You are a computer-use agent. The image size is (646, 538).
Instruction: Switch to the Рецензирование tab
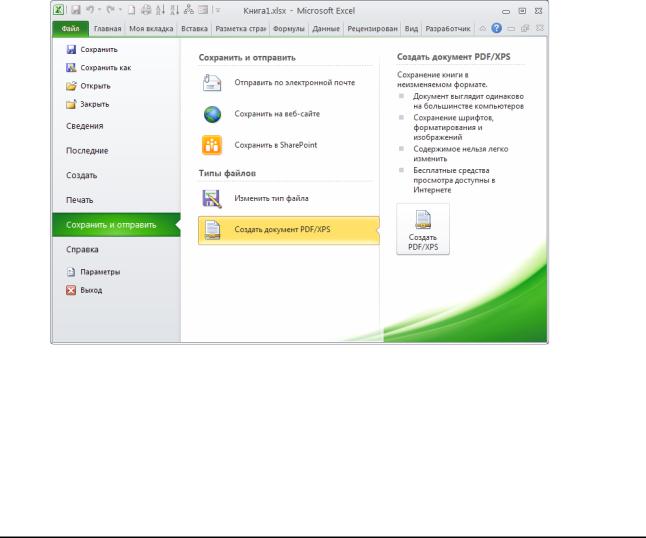click(x=372, y=29)
